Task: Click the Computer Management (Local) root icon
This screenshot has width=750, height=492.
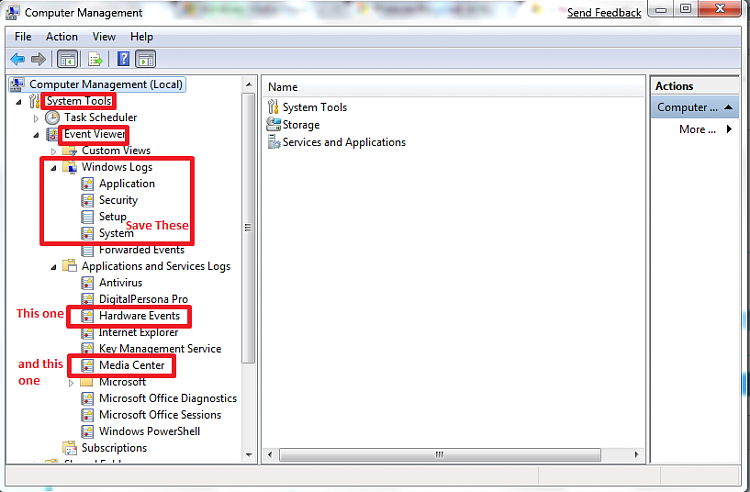Action: click(17, 84)
